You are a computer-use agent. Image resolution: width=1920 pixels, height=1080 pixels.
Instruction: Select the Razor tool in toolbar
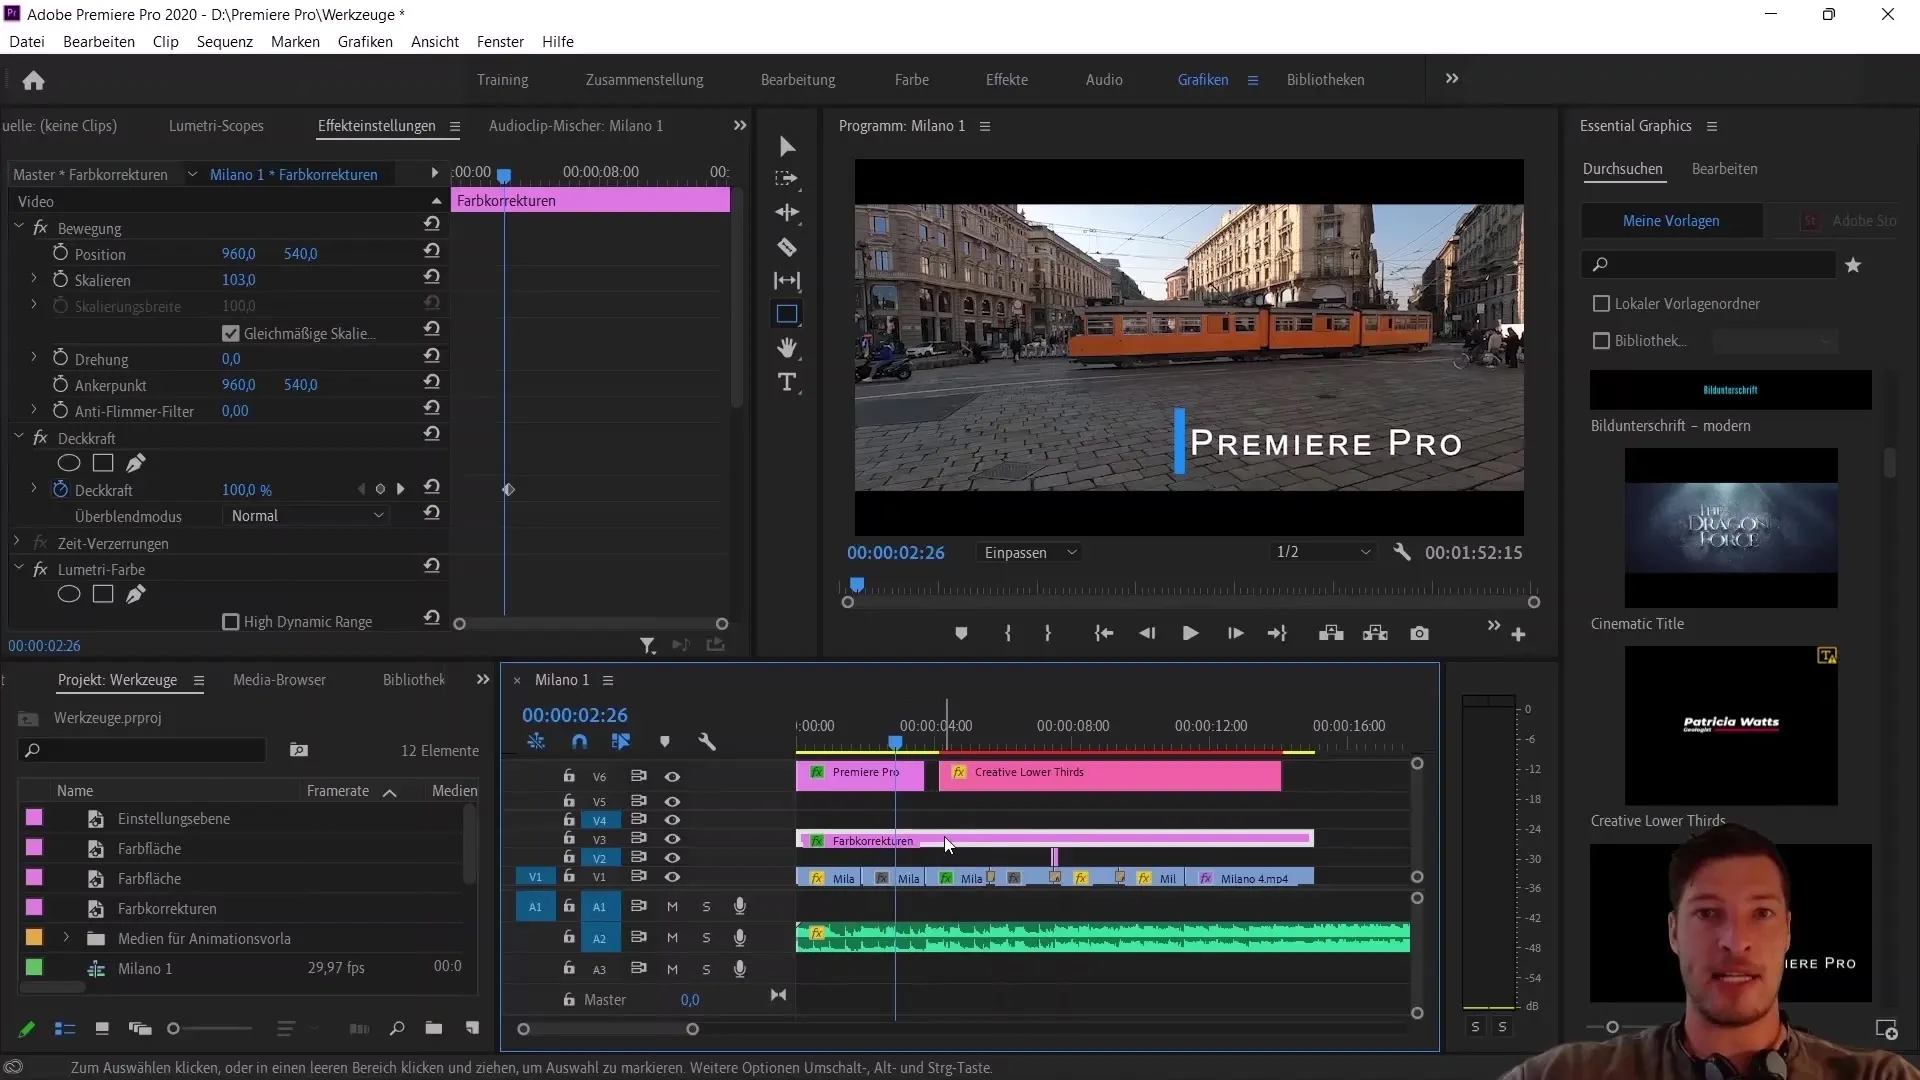pos(787,247)
